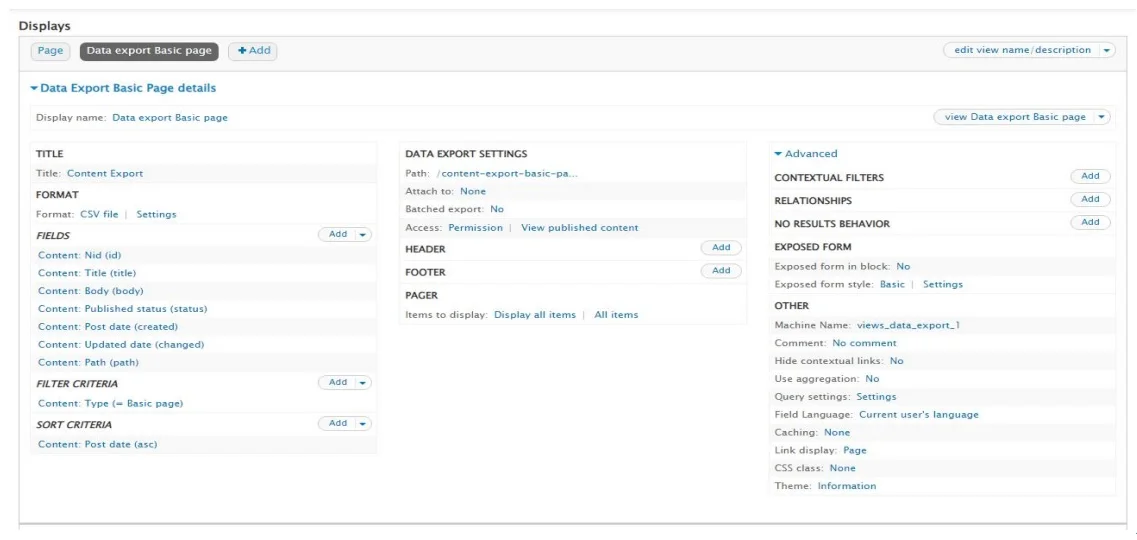The width and height of the screenshot is (1137, 540).
Task: Open pager All items settings
Action: tap(616, 315)
